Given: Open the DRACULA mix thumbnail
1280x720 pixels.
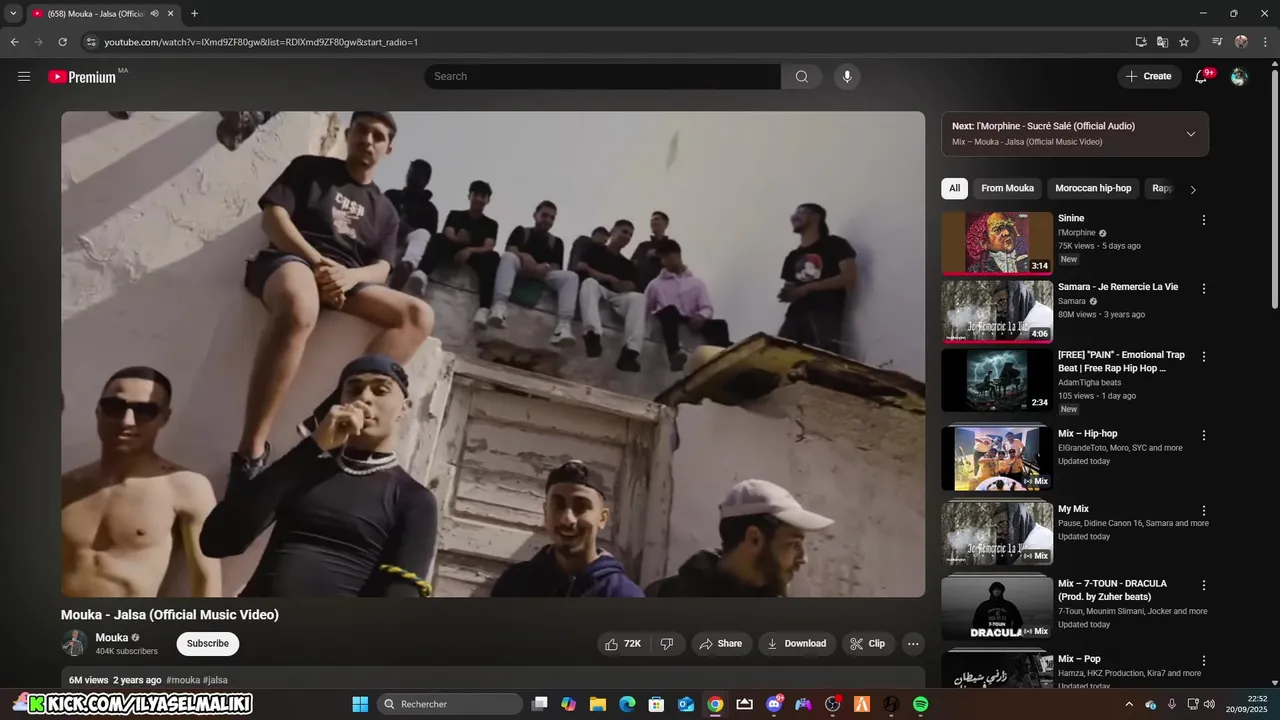Looking at the screenshot, I should pyautogui.click(x=997, y=608).
